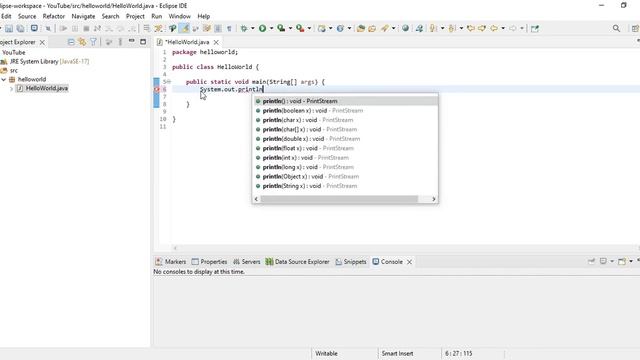Click the error marker on line 6
This screenshot has width=640, height=360.
(x=156, y=89)
